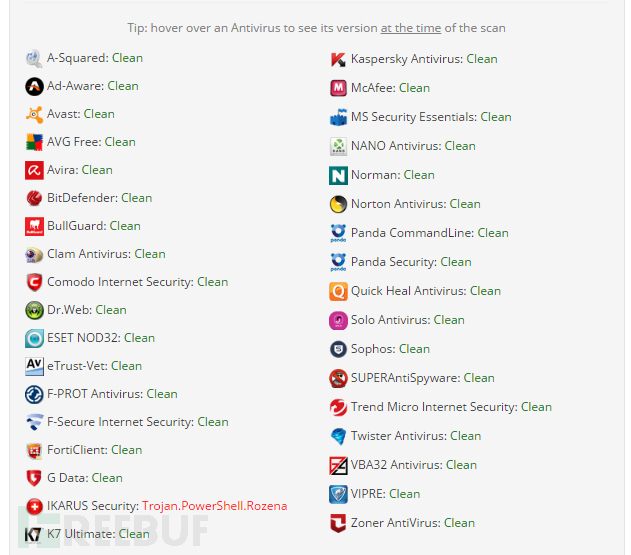Click the VBA32 Antivirus icon
The height and width of the screenshot is (555, 631).
point(338,465)
